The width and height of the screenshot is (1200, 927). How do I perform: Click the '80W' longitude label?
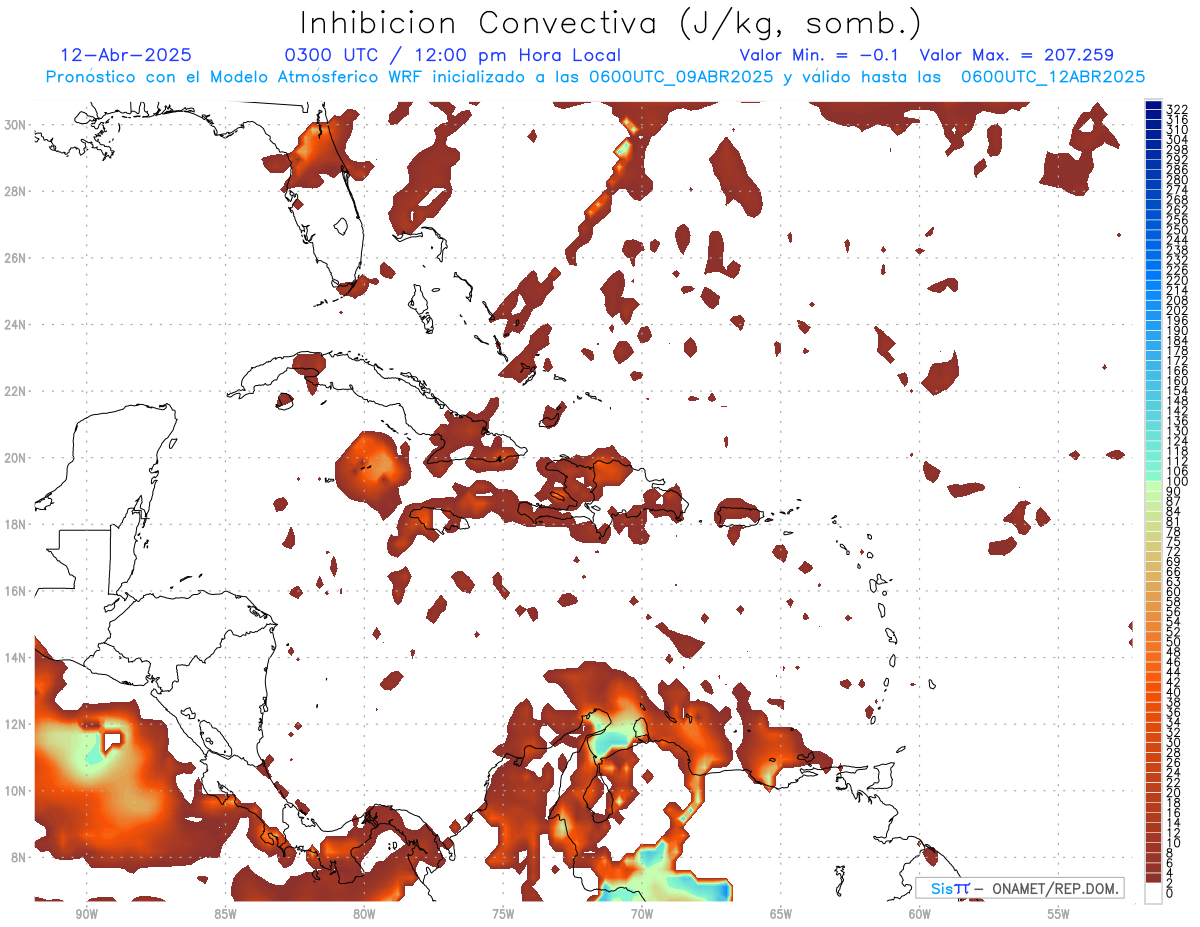pos(364,913)
